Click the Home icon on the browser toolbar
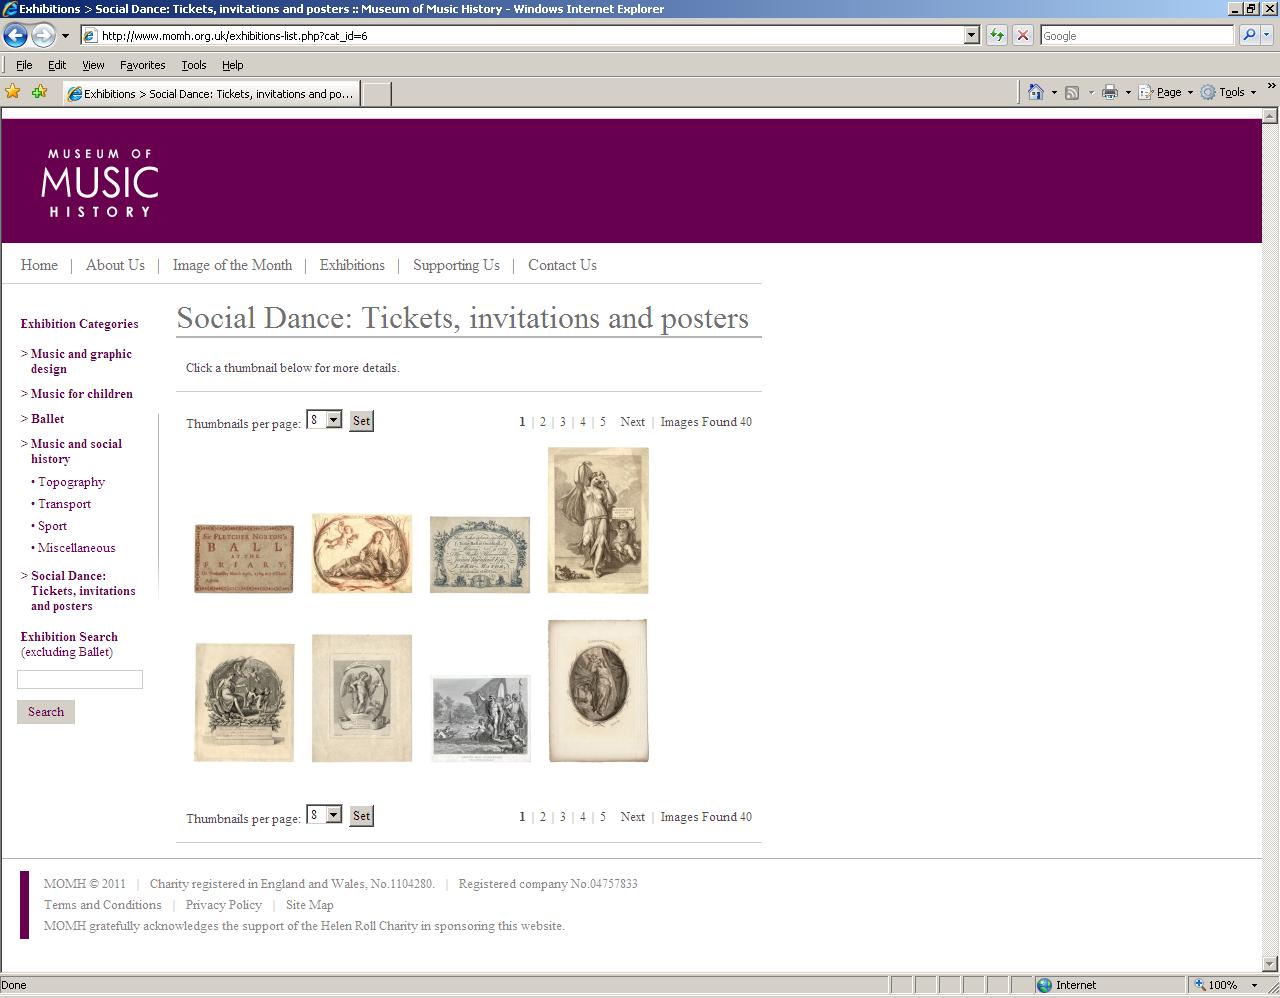Viewport: 1280px width, 998px height. [x=1035, y=91]
